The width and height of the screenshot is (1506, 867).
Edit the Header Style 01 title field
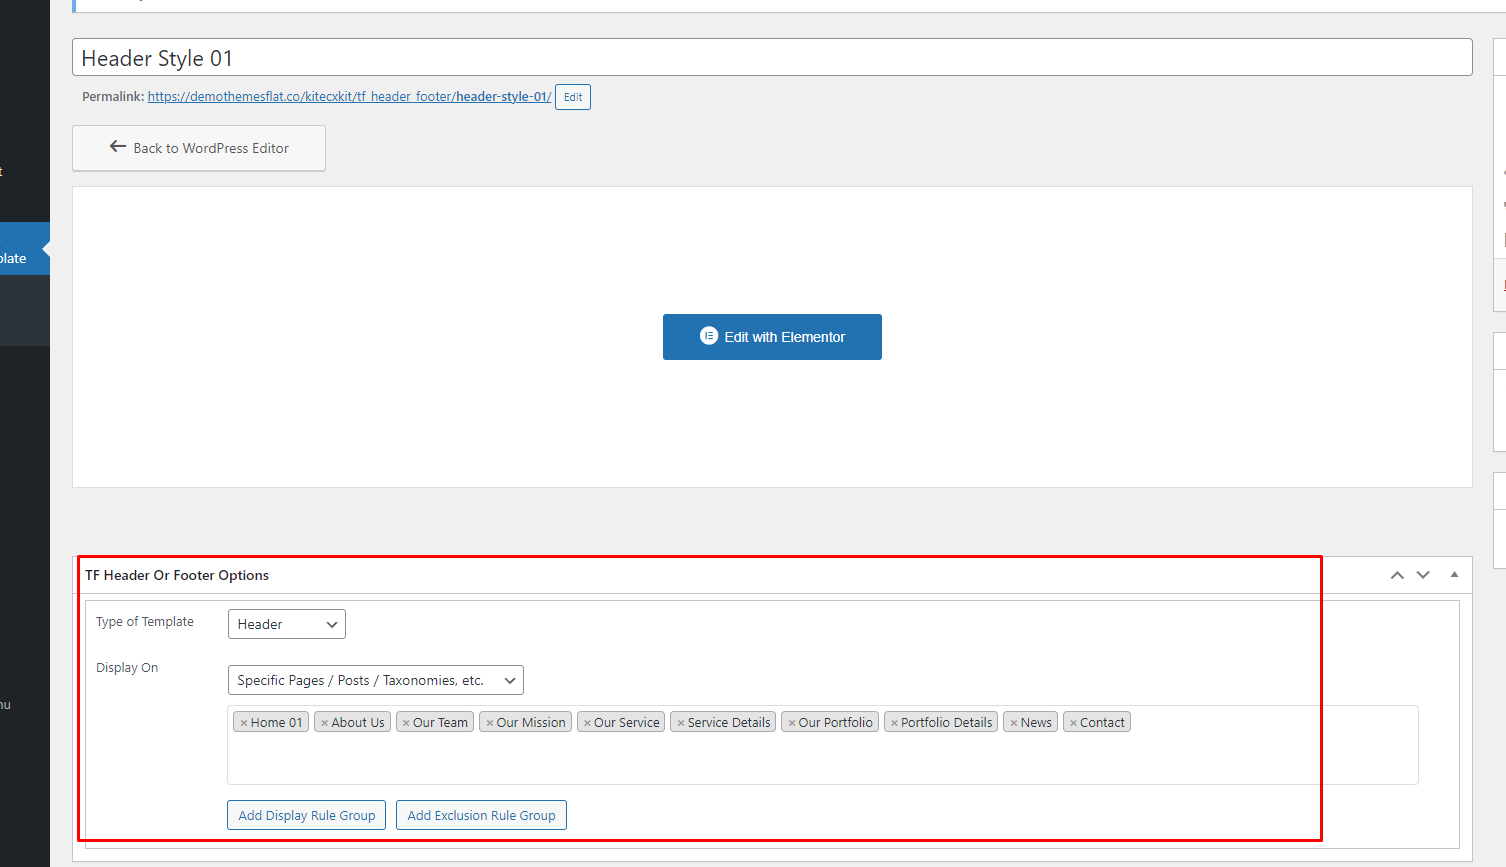pos(772,58)
